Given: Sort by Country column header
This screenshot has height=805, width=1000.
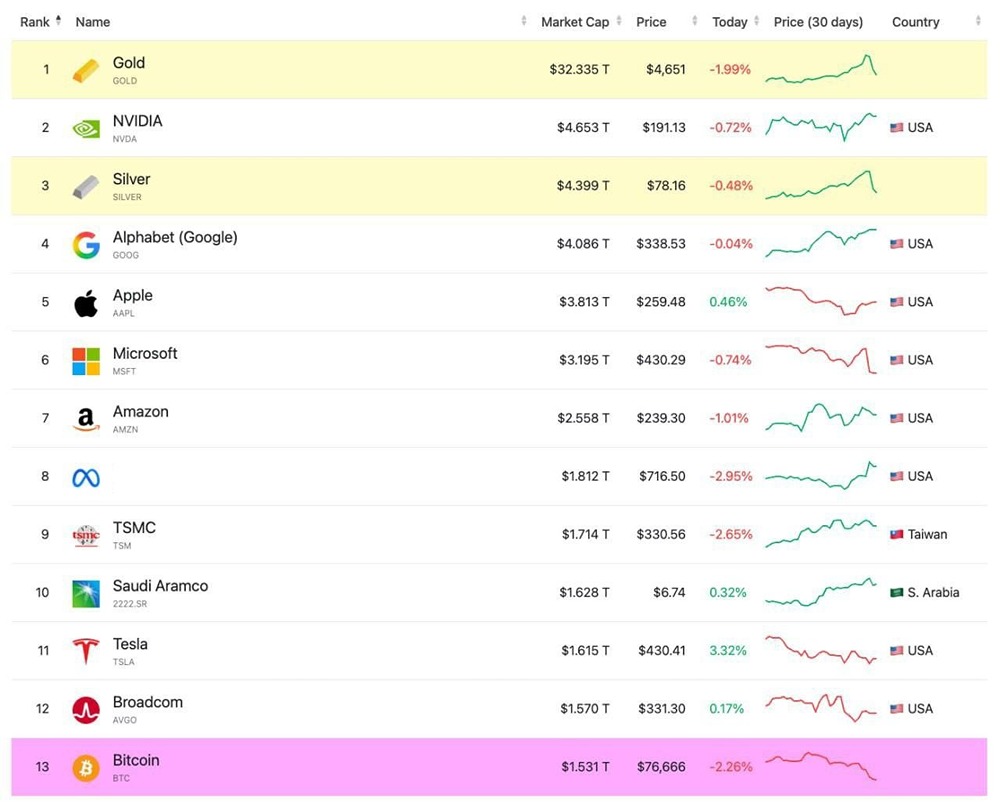Looking at the screenshot, I should pos(916,22).
